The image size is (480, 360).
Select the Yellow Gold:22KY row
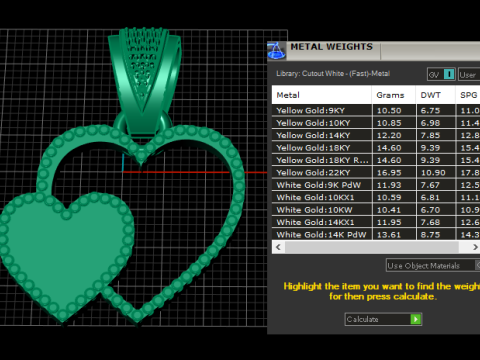376,172
